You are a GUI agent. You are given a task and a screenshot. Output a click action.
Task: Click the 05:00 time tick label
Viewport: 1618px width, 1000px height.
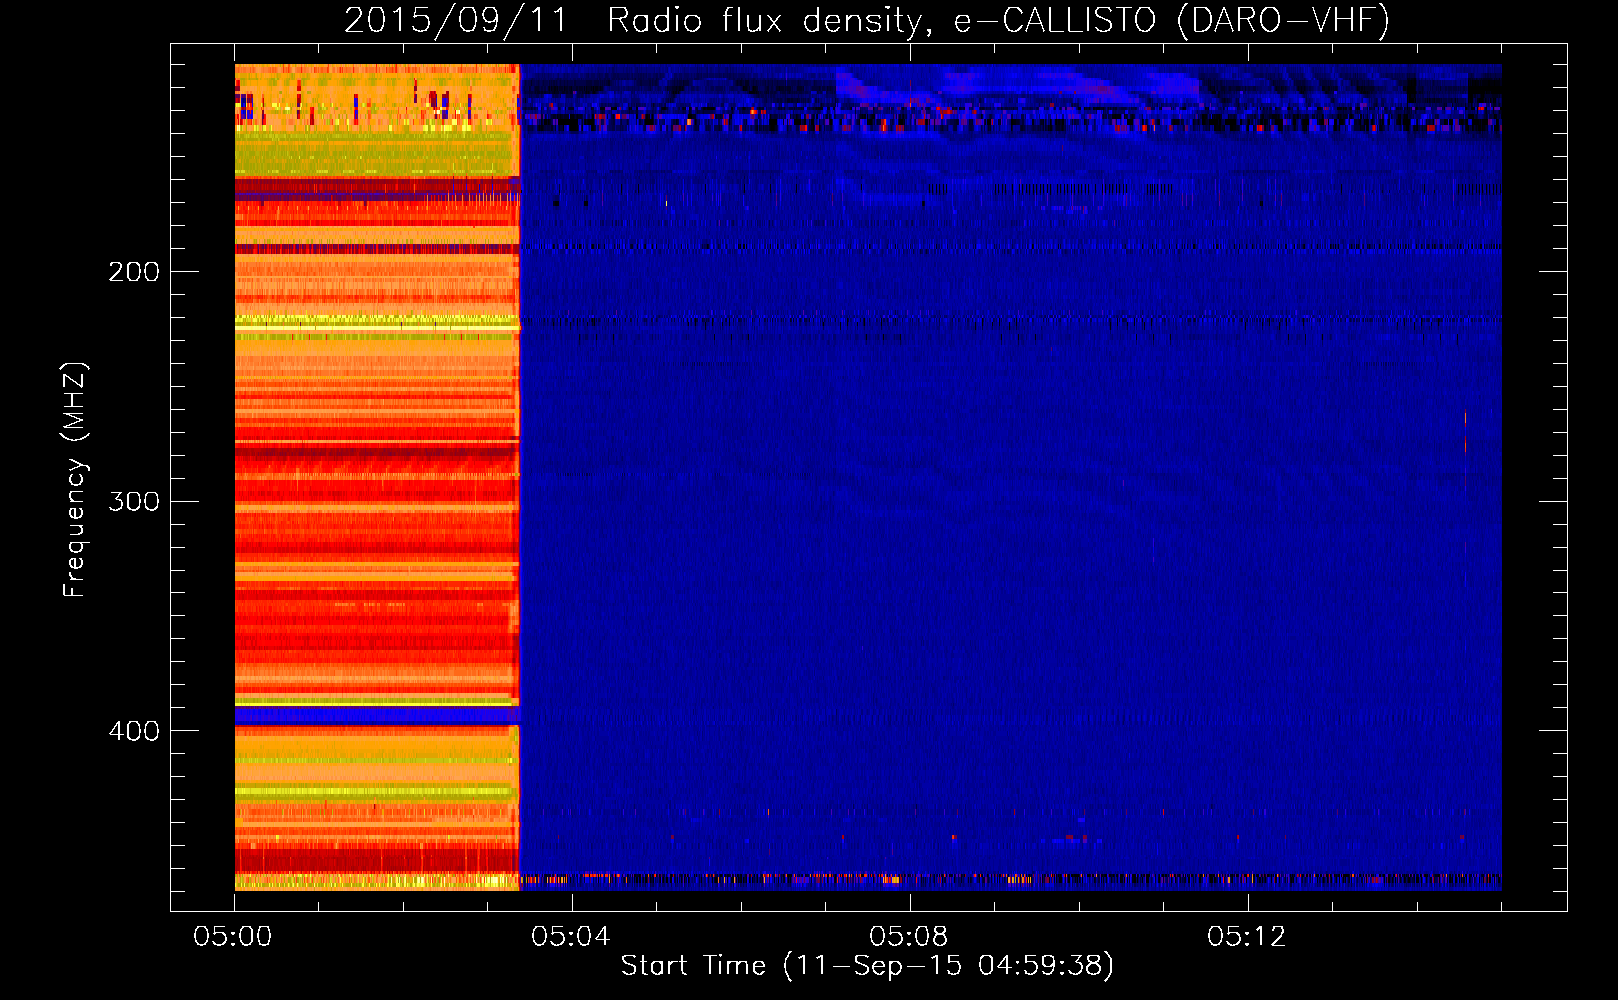point(233,937)
